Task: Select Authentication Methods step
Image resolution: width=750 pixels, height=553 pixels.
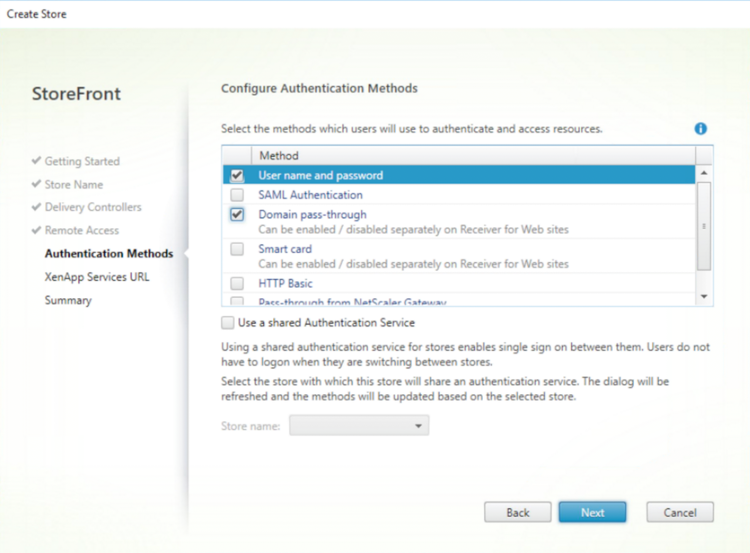Action: (x=109, y=254)
